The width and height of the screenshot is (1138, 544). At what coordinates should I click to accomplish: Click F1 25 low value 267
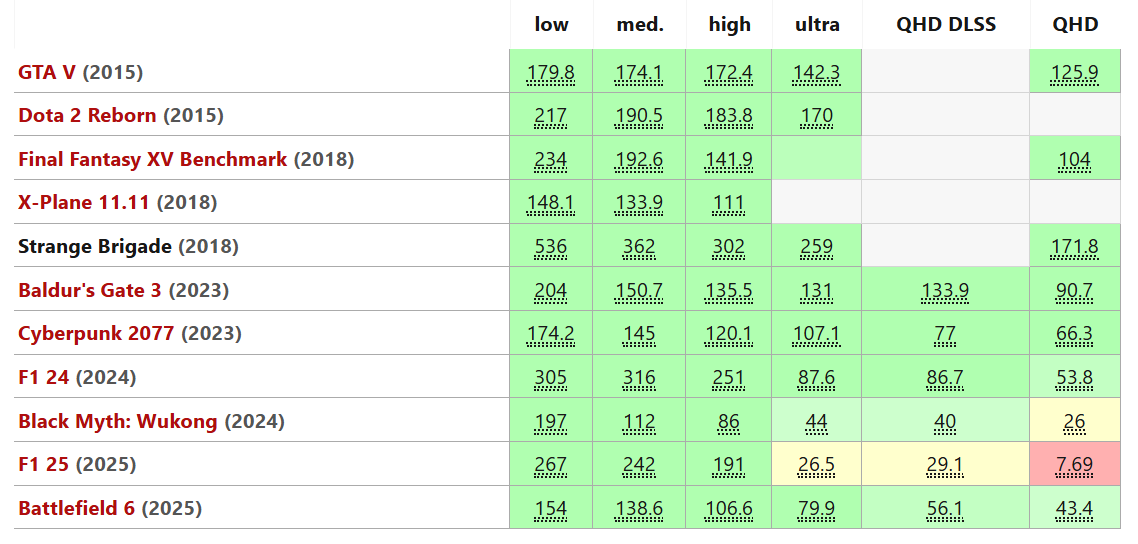[552, 465]
